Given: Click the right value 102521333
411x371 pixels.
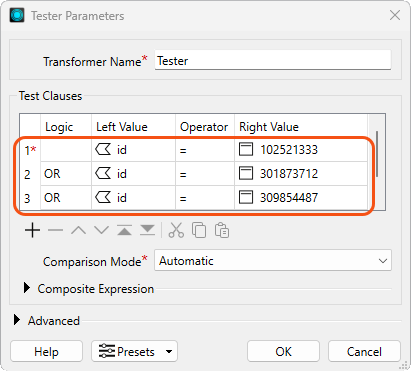Looking at the screenshot, I should (289, 150).
